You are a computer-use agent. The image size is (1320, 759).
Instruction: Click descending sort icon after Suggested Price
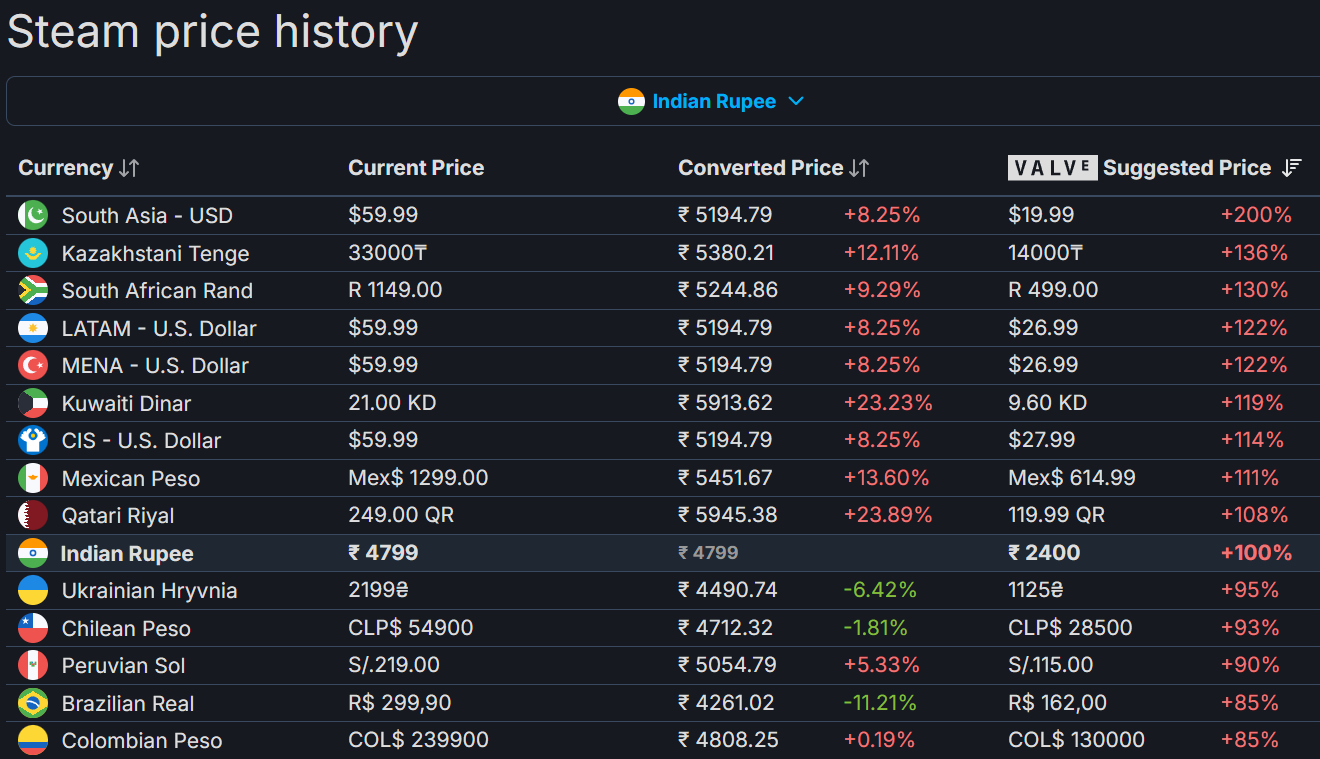click(1292, 168)
